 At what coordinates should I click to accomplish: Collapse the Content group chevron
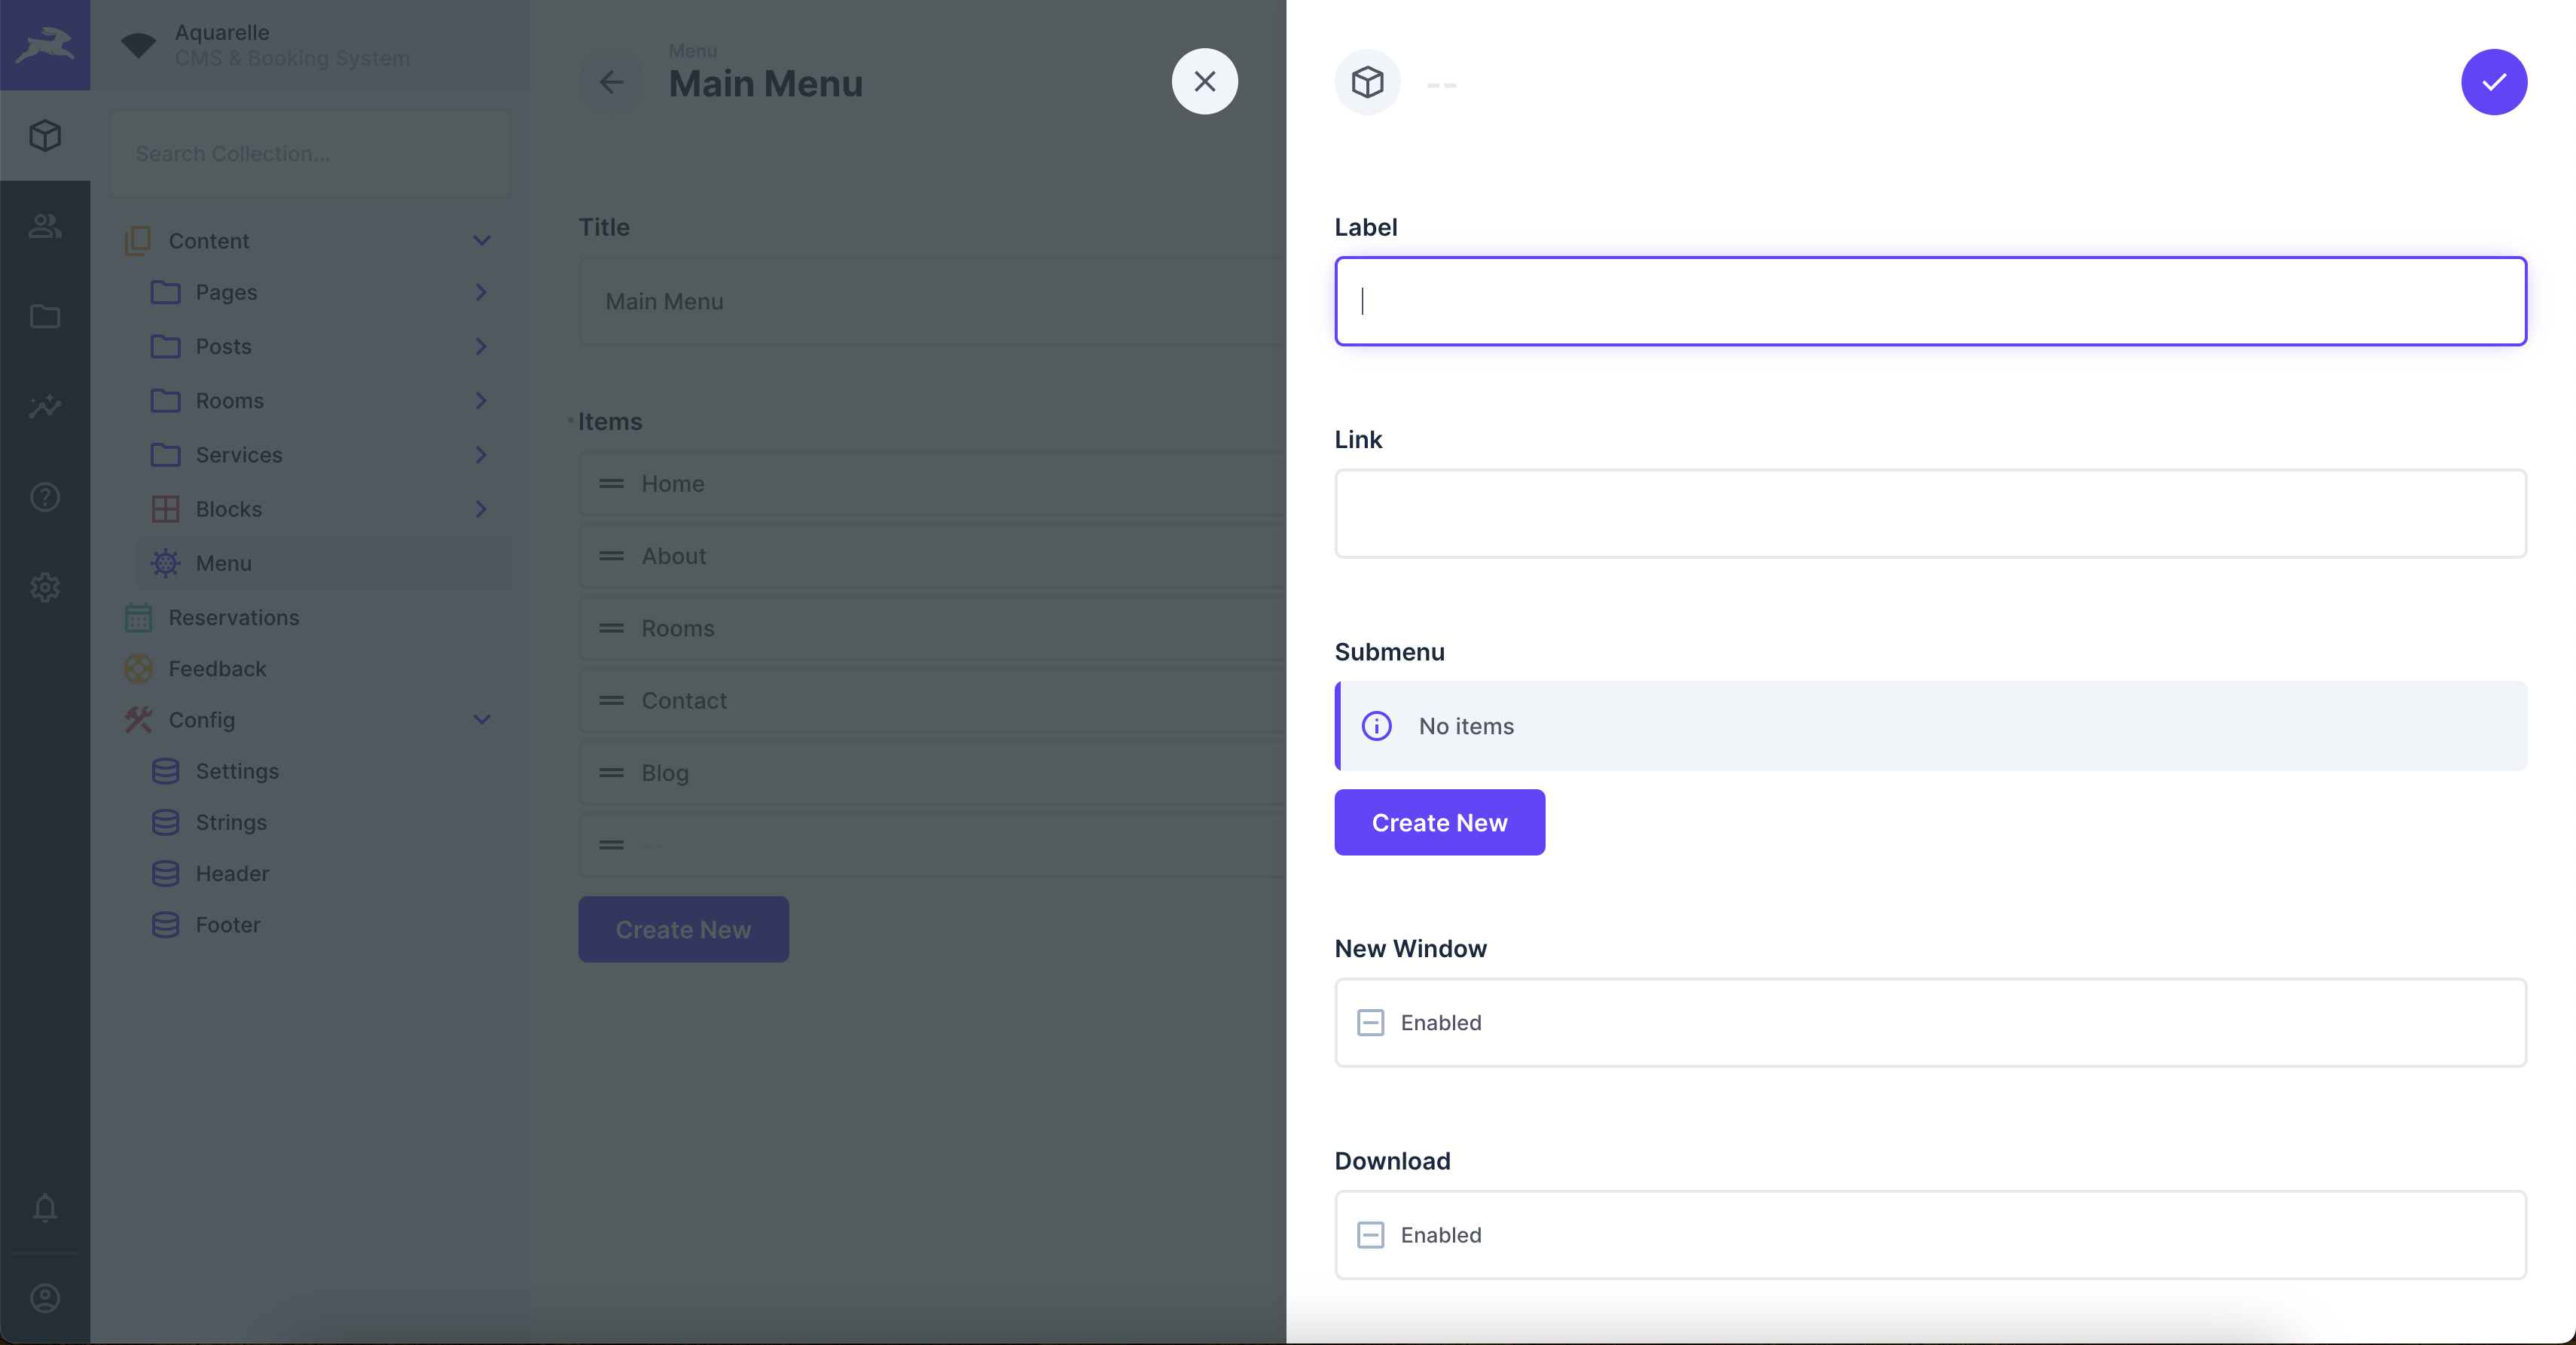point(482,241)
